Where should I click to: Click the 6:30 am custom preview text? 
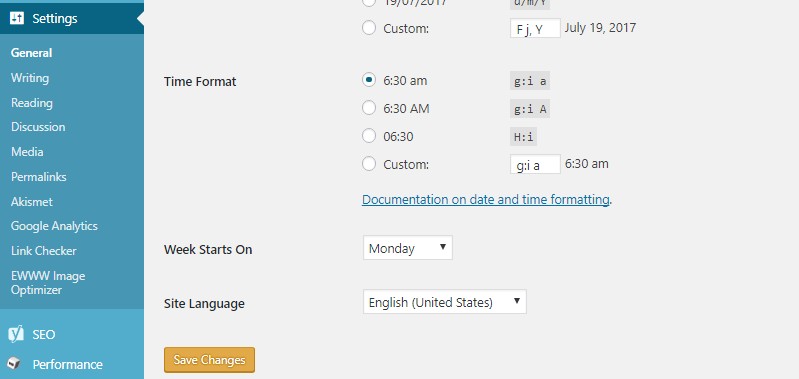[x=587, y=164]
